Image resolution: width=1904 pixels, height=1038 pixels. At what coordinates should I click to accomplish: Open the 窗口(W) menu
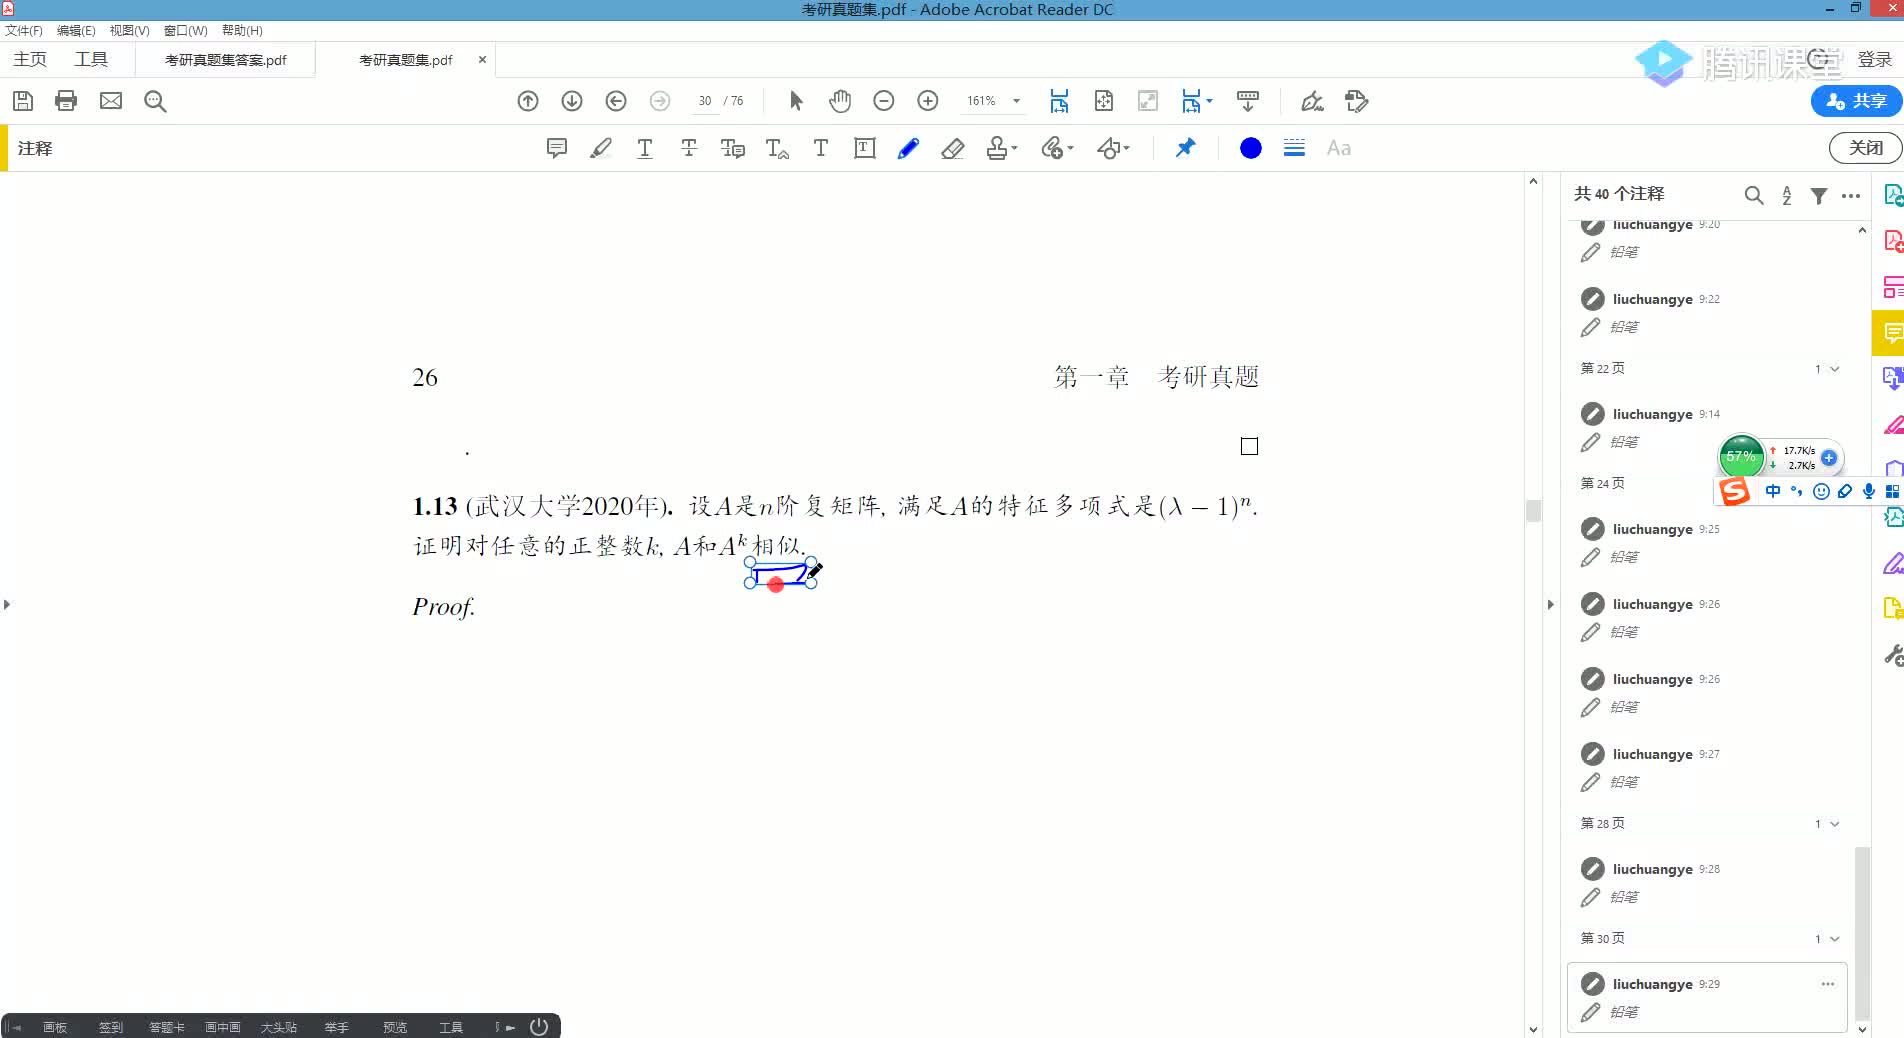pyautogui.click(x=185, y=30)
